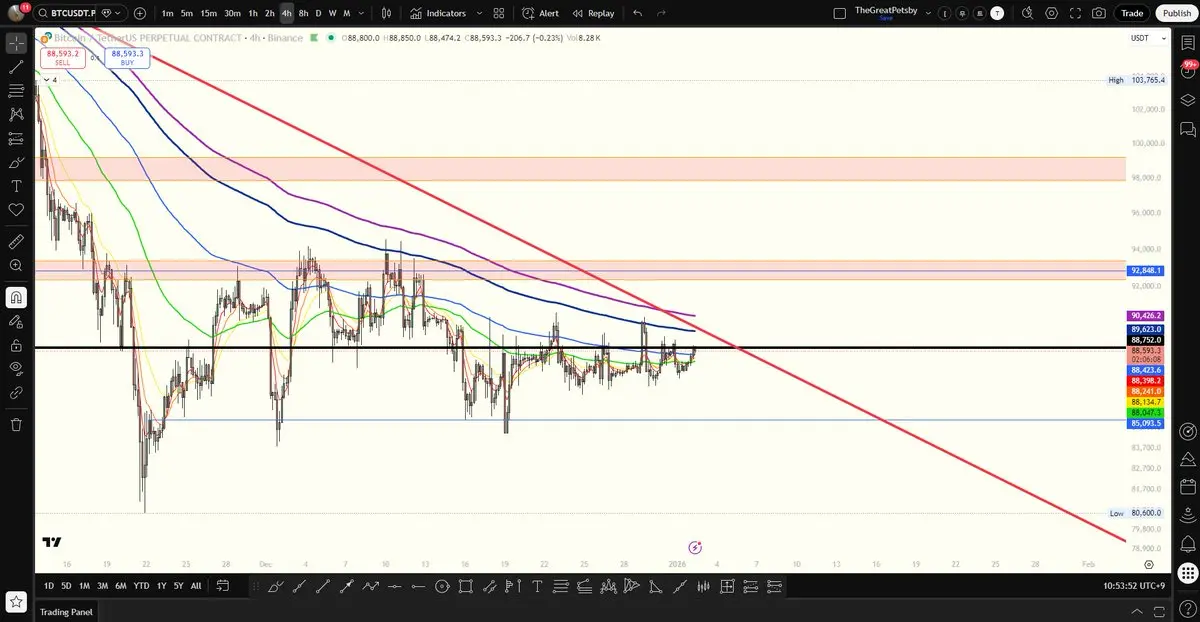Click the Publish button

(1175, 13)
